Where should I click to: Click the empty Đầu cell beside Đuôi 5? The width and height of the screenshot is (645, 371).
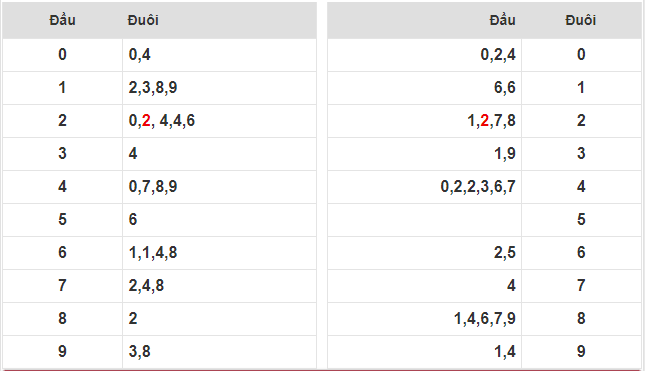[425, 220]
